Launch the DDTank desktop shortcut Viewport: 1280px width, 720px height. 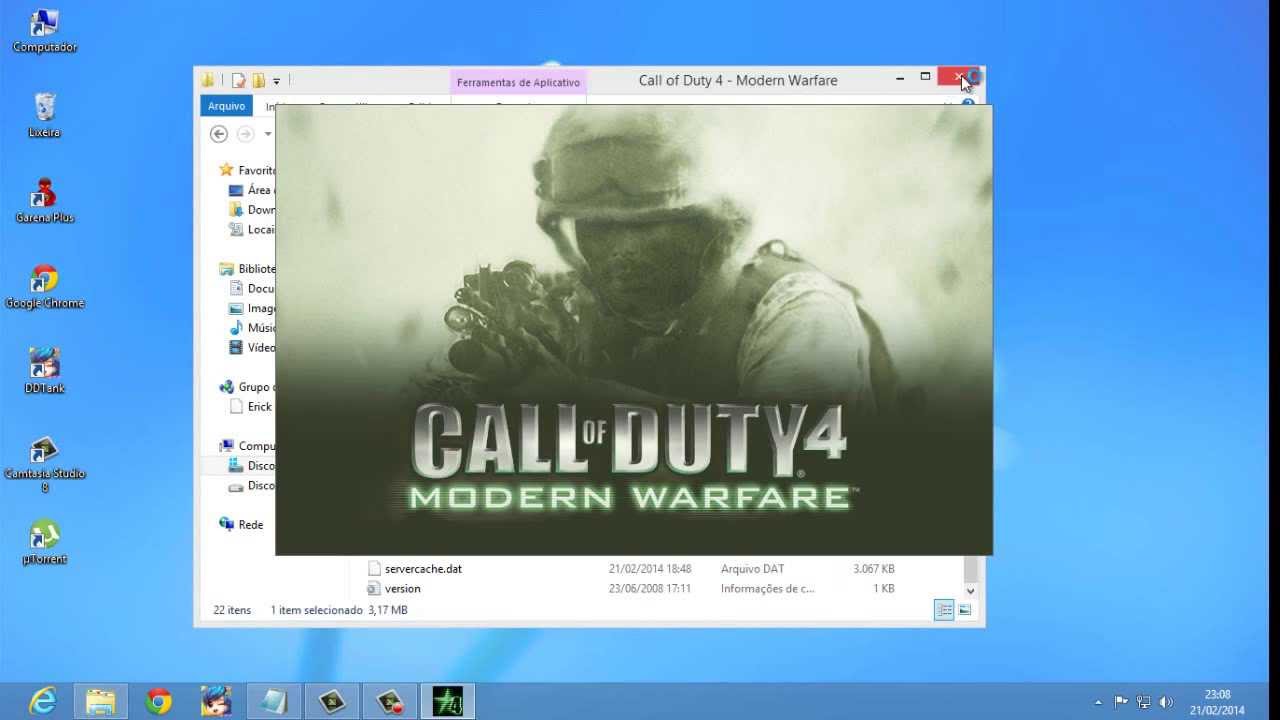point(45,371)
